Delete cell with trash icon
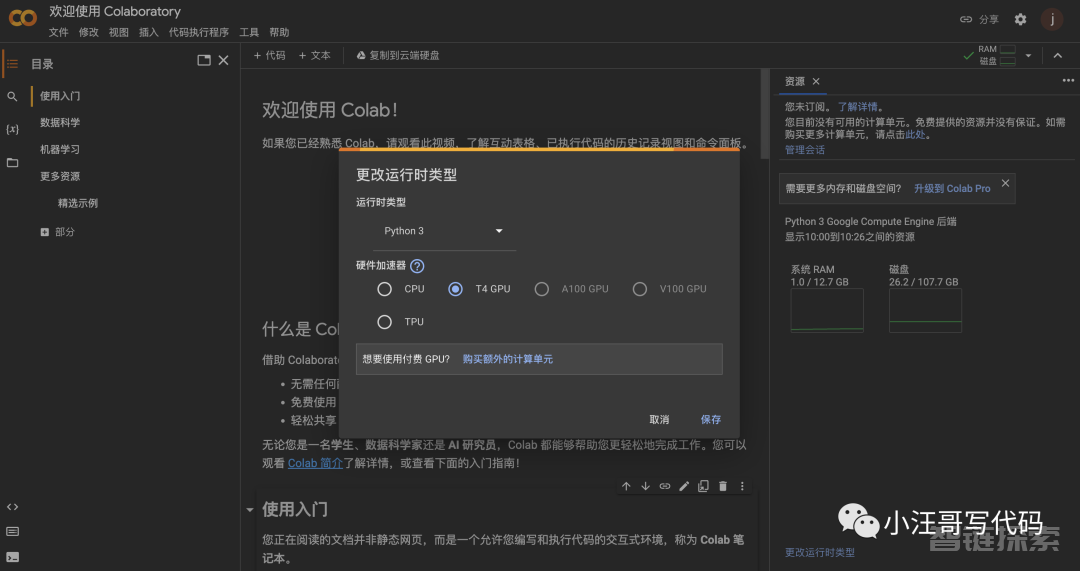1080x571 pixels. 723,486
